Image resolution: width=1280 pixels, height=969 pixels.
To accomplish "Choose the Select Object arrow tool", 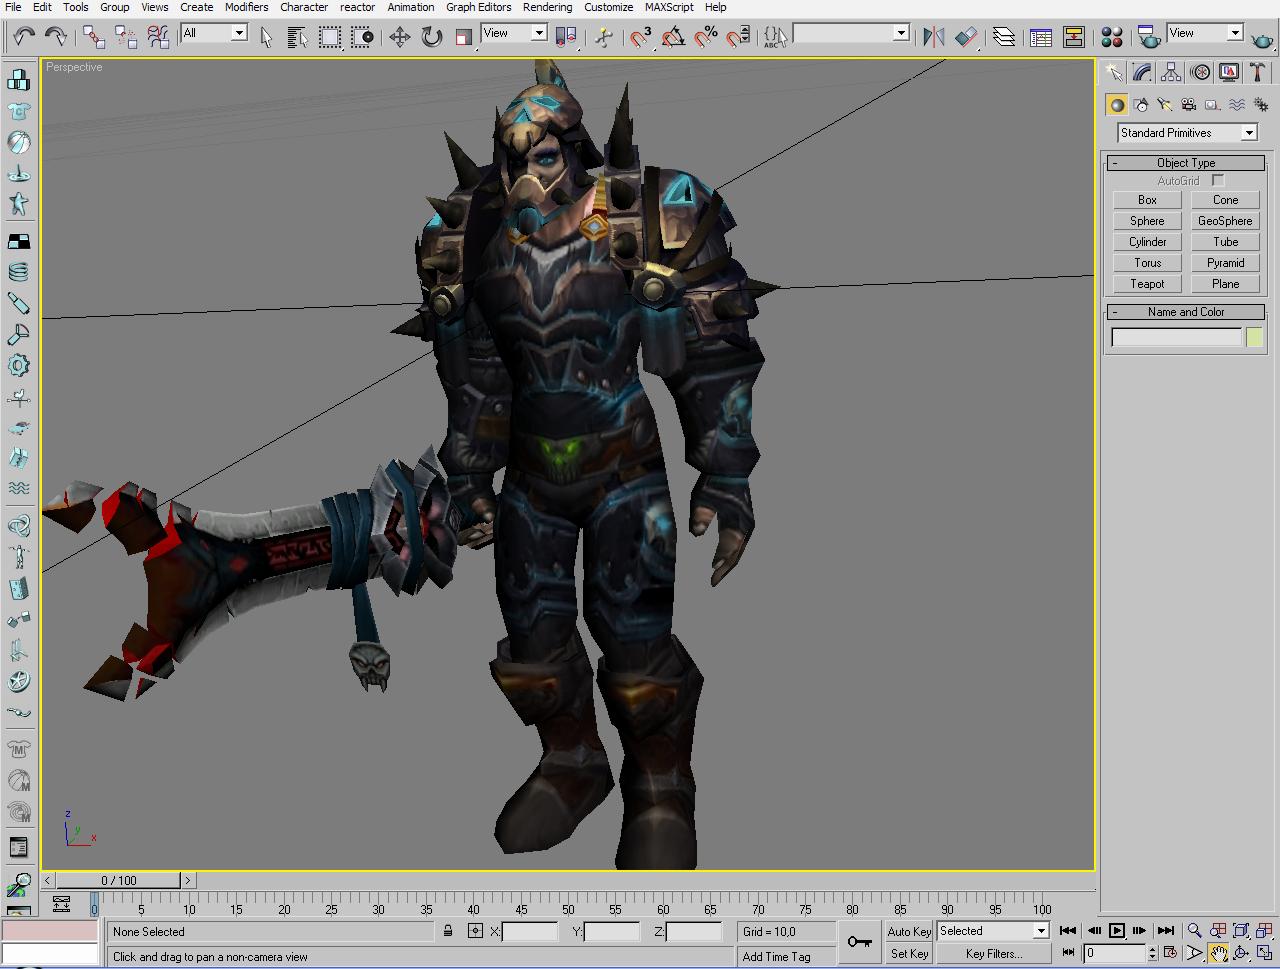I will point(266,37).
